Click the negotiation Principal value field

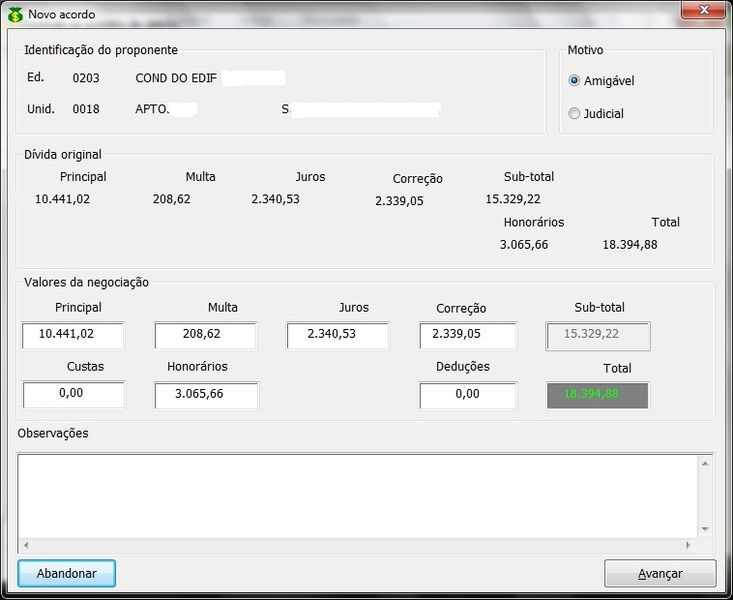pyautogui.click(x=73, y=335)
